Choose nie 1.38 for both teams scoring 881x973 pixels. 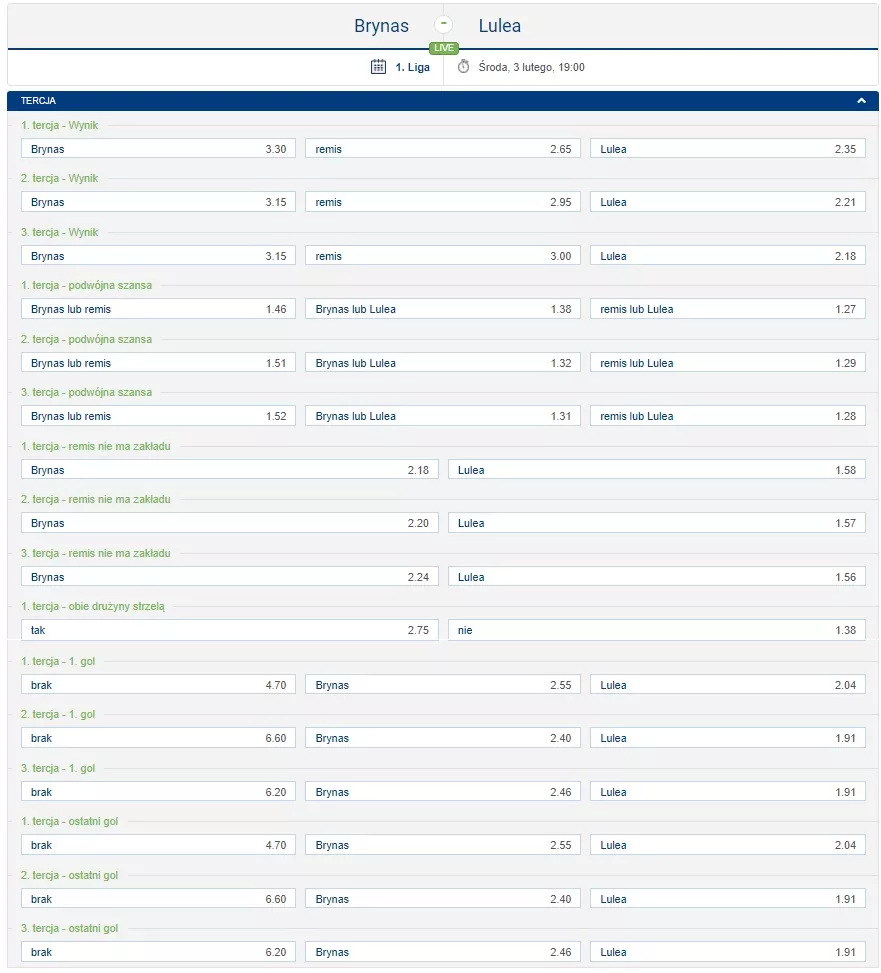[x=656, y=630]
